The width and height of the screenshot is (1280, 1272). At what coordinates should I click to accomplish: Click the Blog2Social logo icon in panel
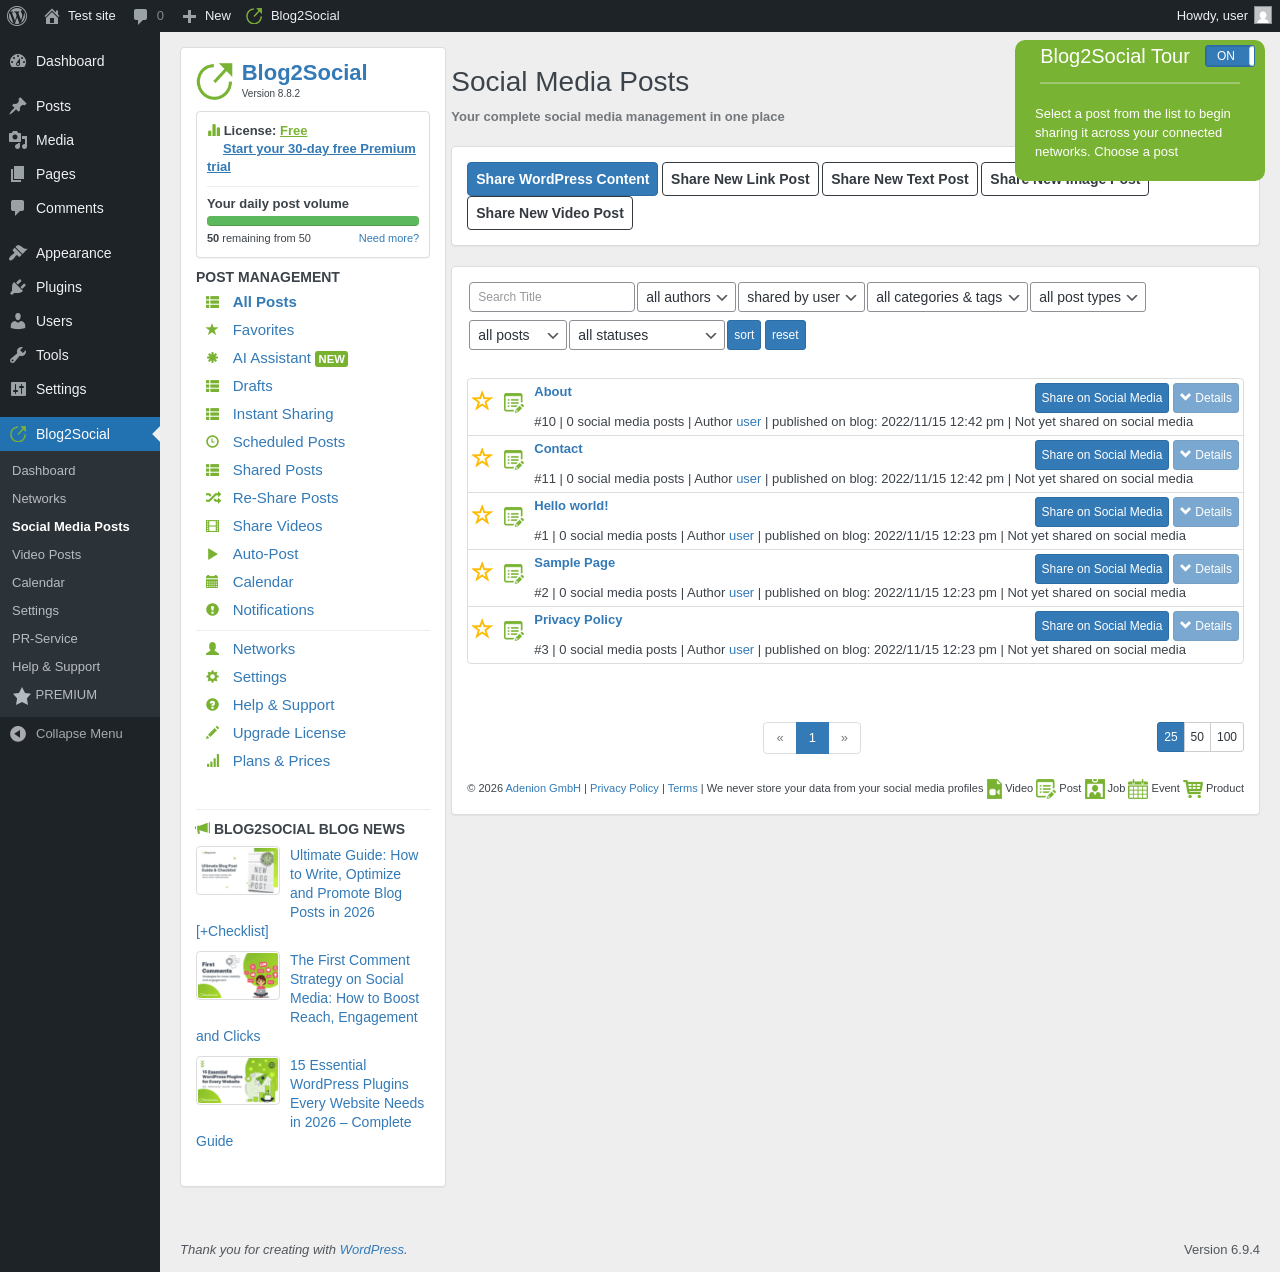(214, 82)
